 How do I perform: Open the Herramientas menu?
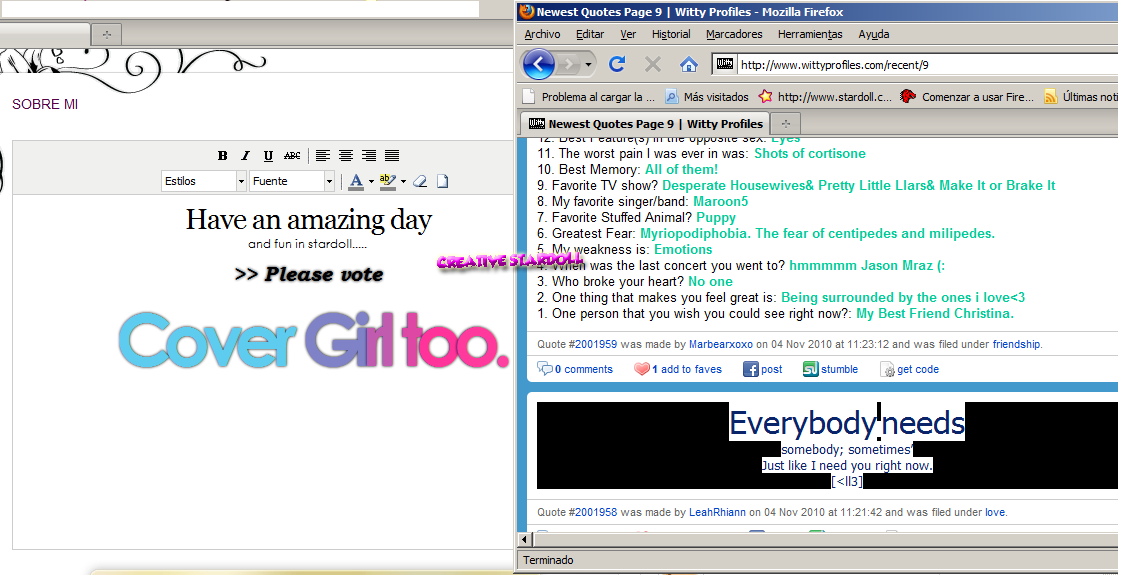[810, 34]
